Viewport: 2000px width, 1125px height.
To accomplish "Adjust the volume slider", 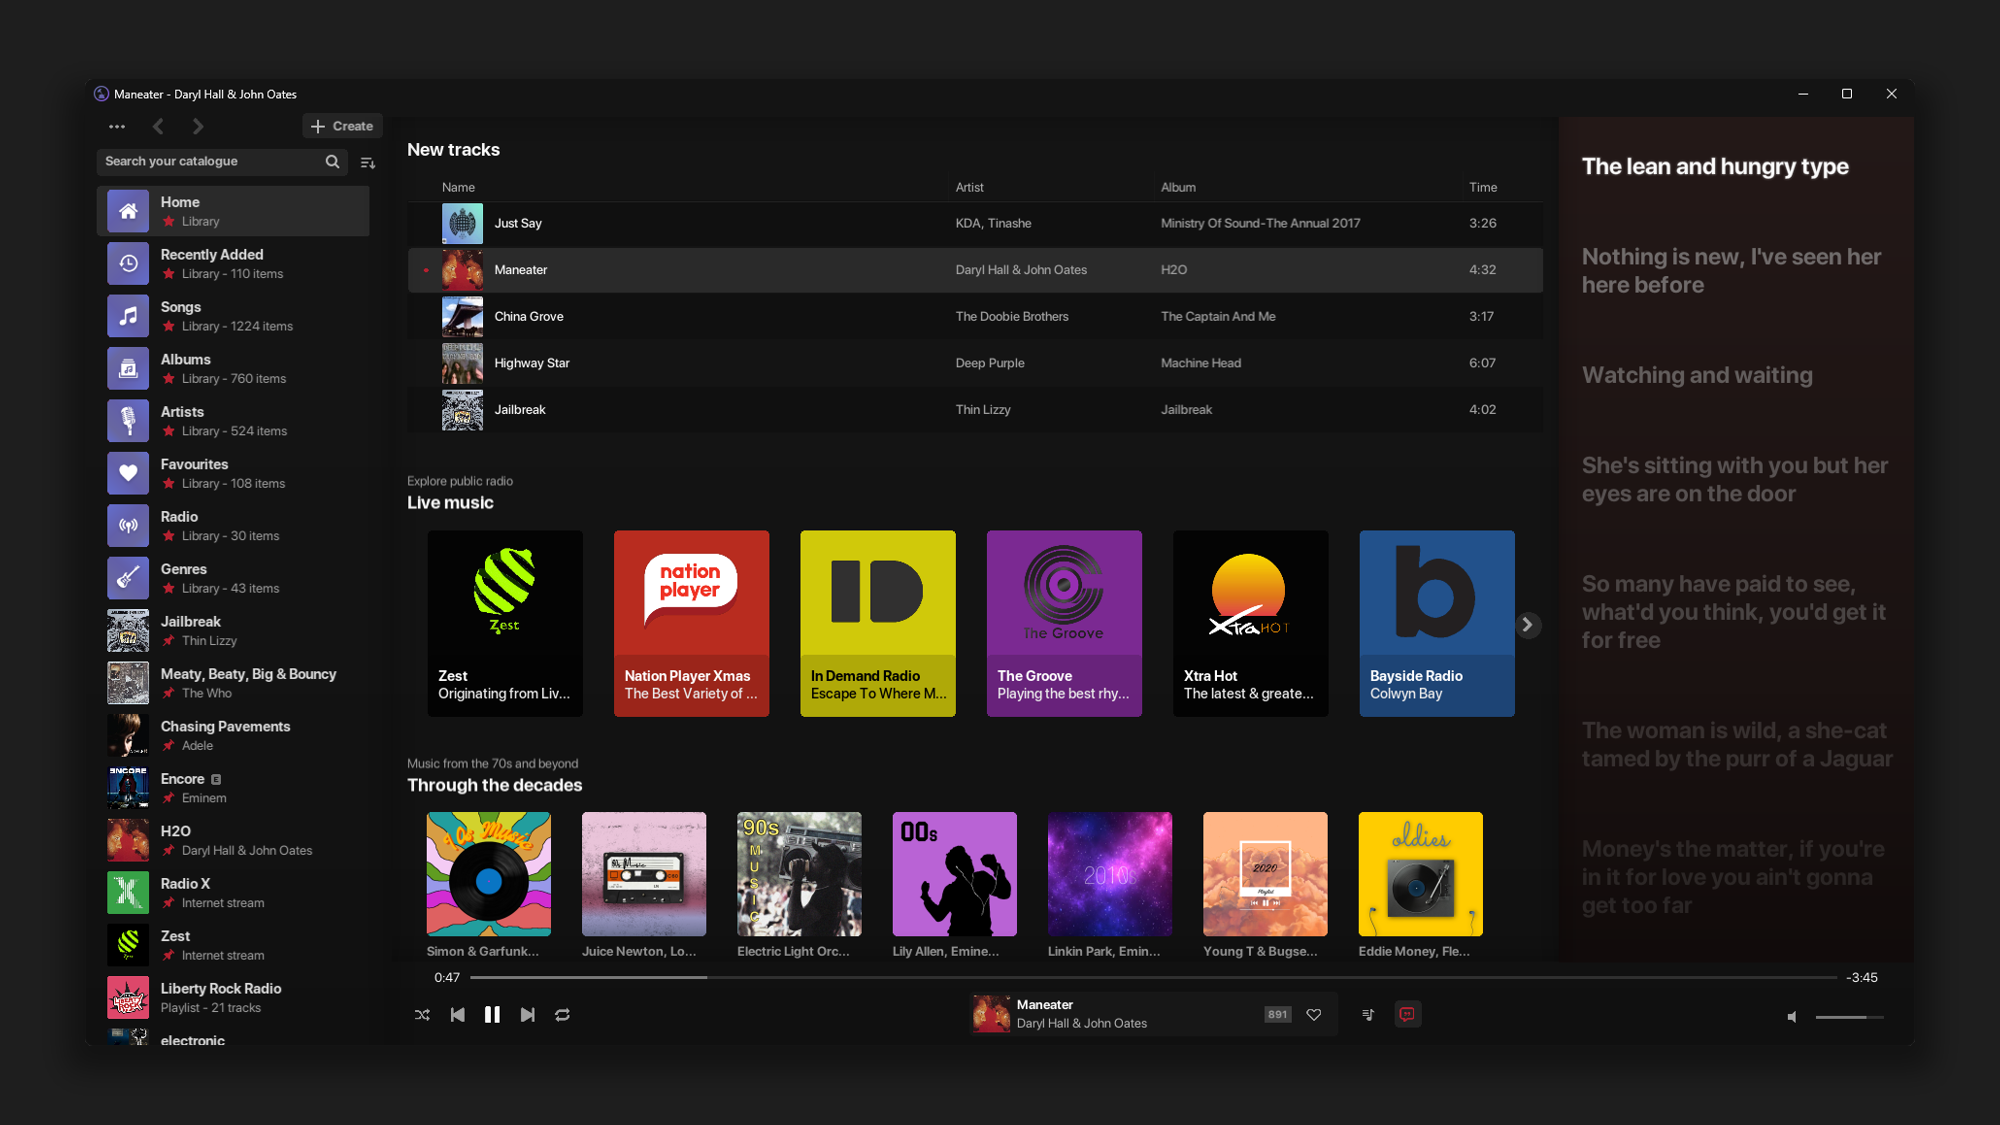I will (x=1849, y=1017).
